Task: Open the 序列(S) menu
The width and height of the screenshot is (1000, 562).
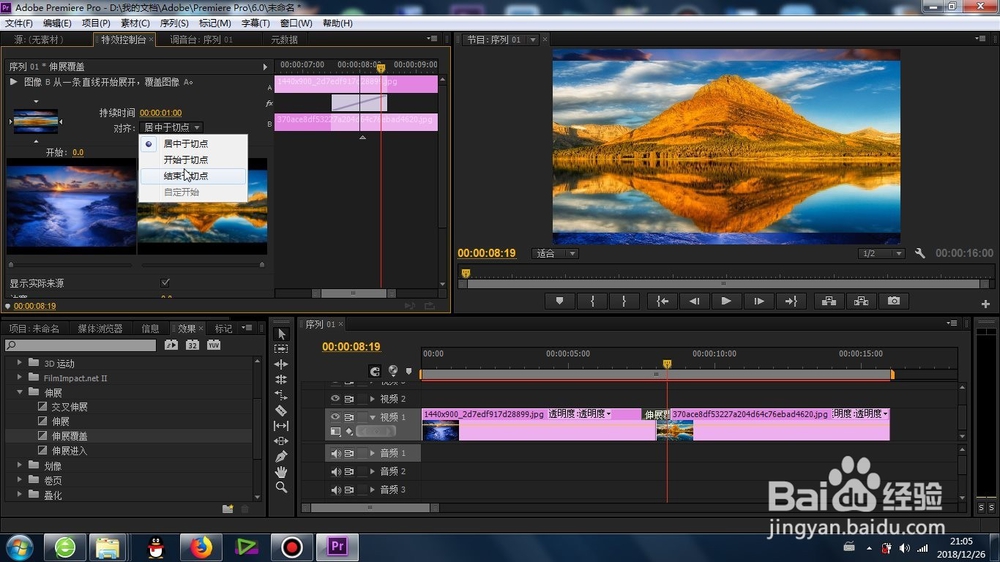Action: pos(173,23)
